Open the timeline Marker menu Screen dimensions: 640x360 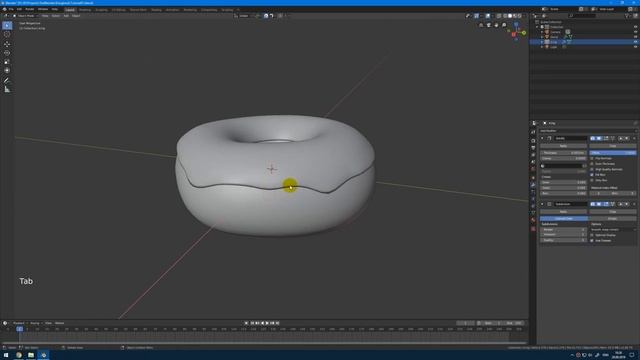point(60,323)
